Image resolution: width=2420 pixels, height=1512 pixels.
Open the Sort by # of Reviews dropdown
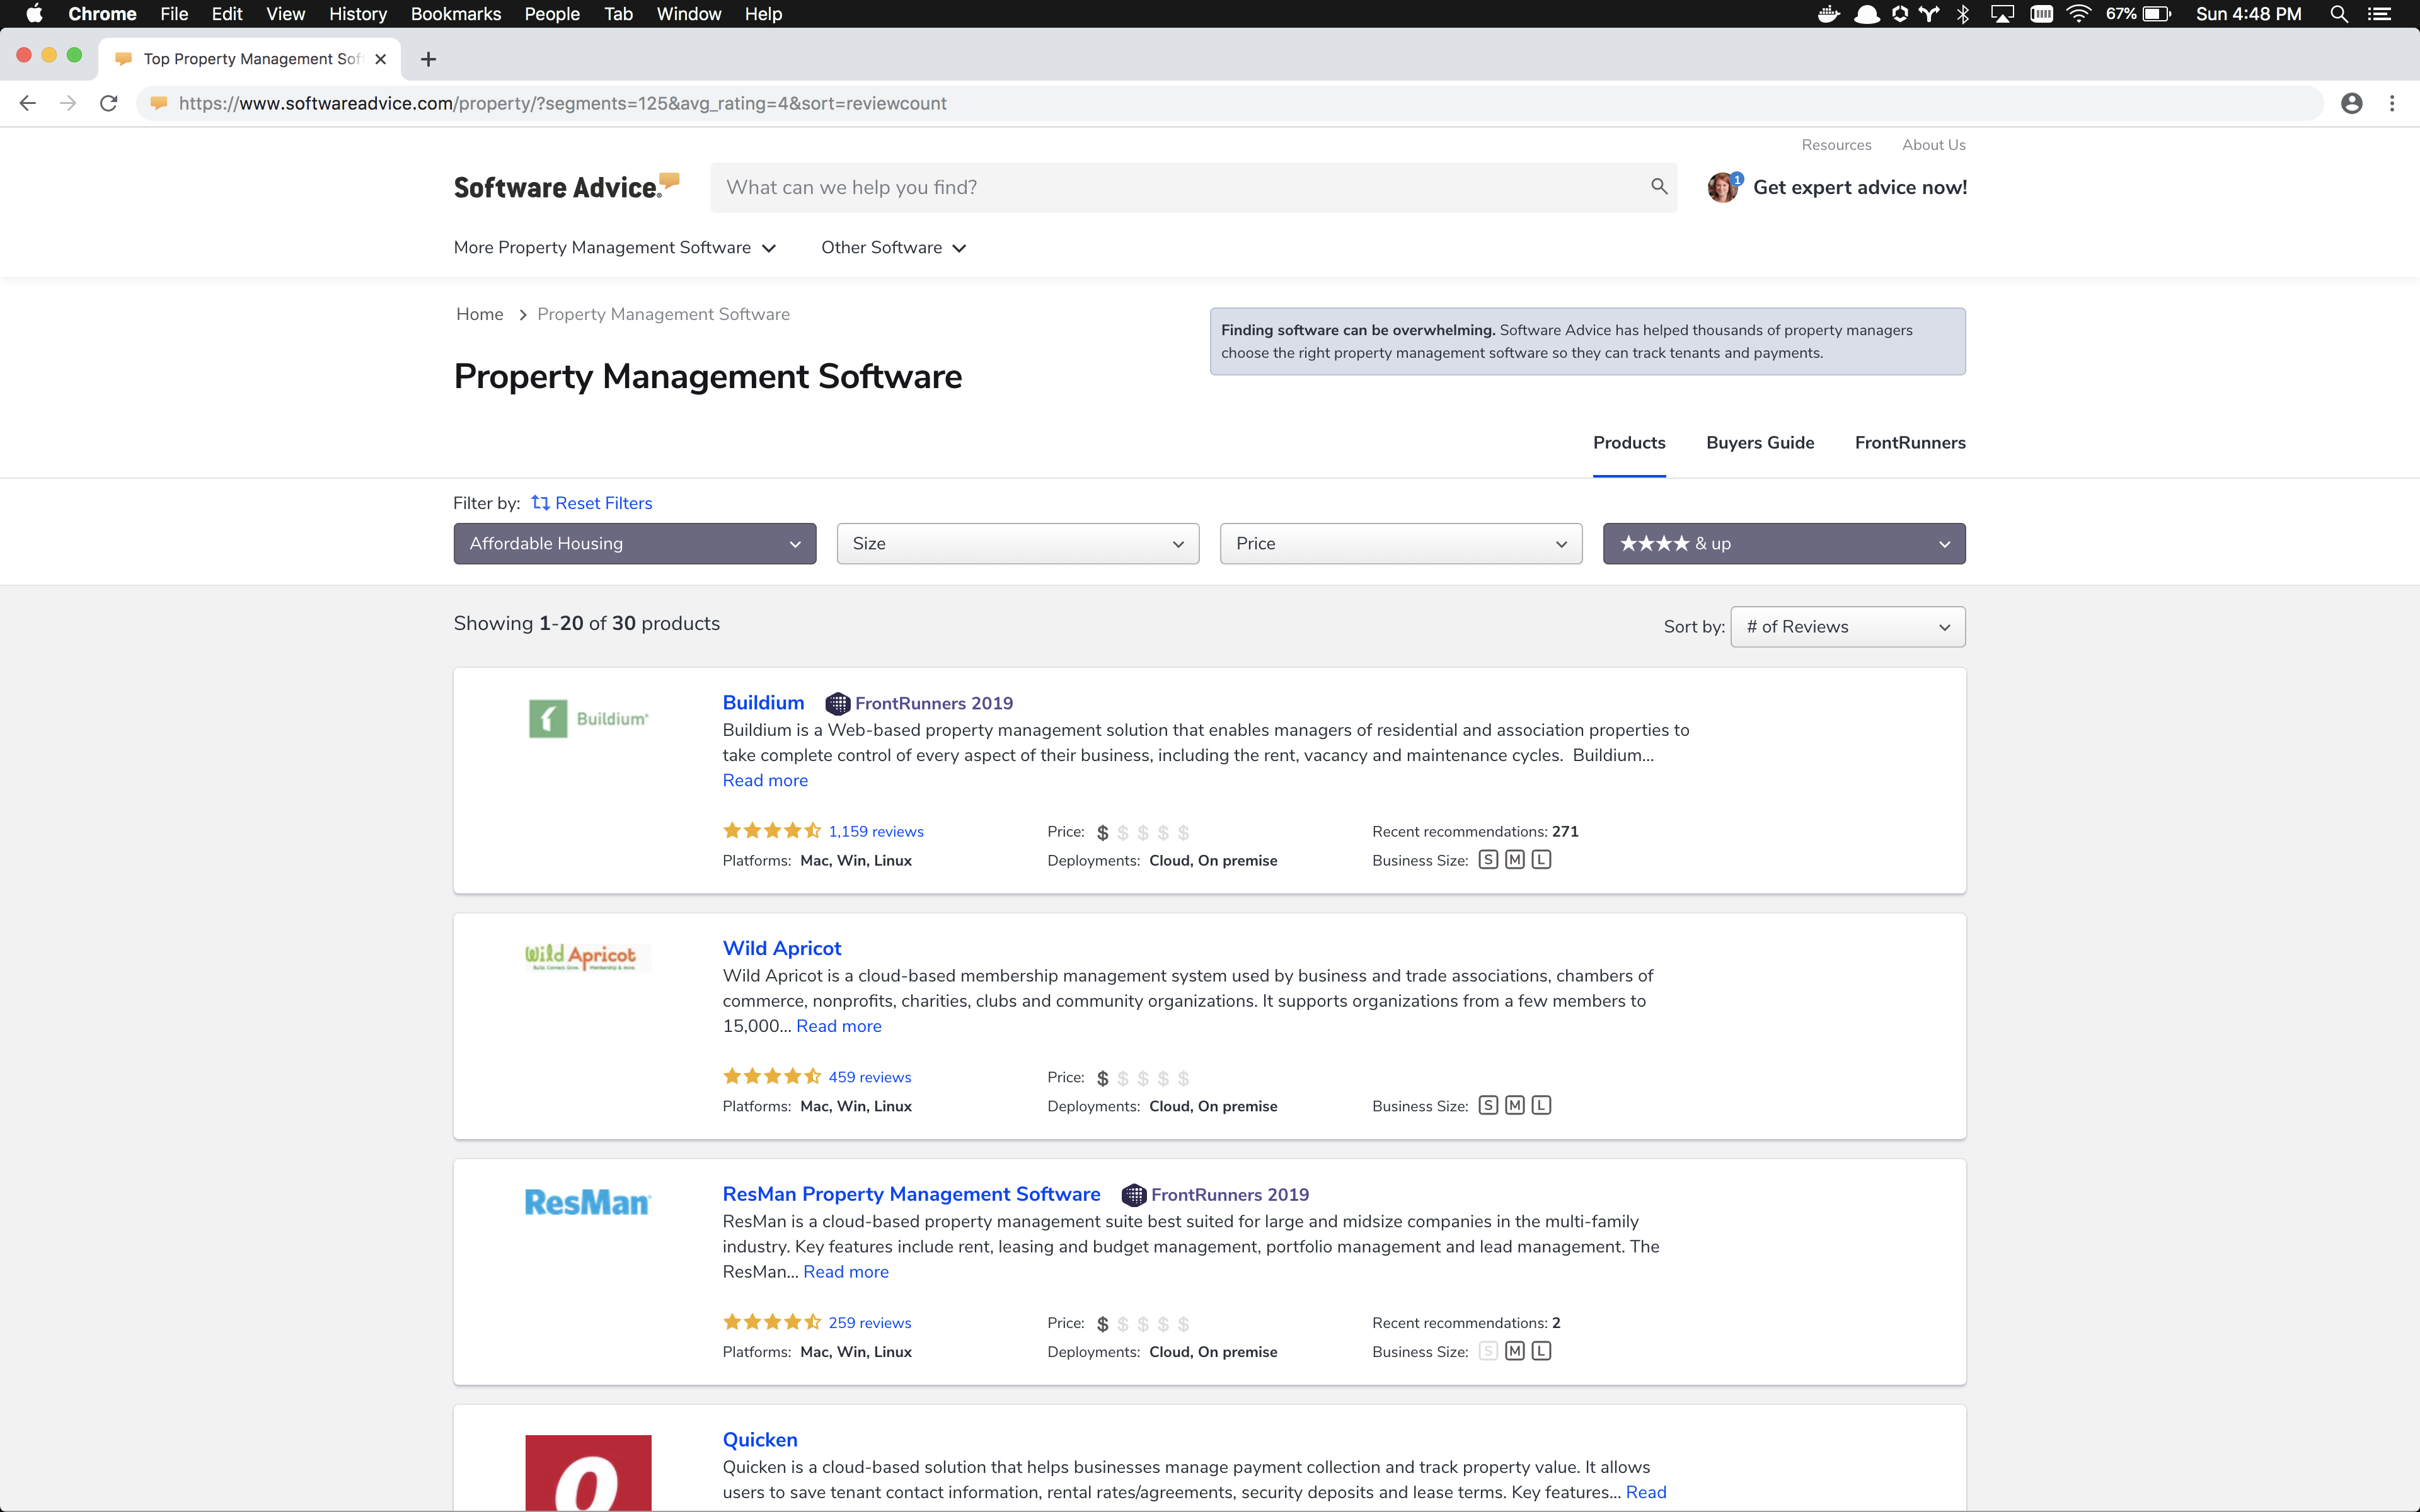pyautogui.click(x=1847, y=626)
